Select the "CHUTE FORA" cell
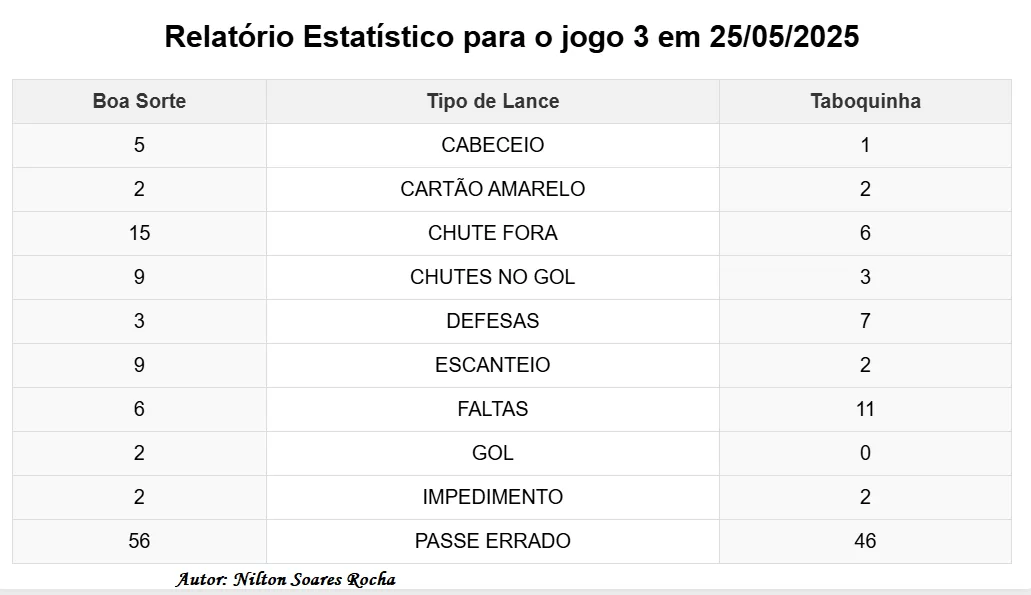This screenshot has width=1031, height=595. click(x=492, y=233)
